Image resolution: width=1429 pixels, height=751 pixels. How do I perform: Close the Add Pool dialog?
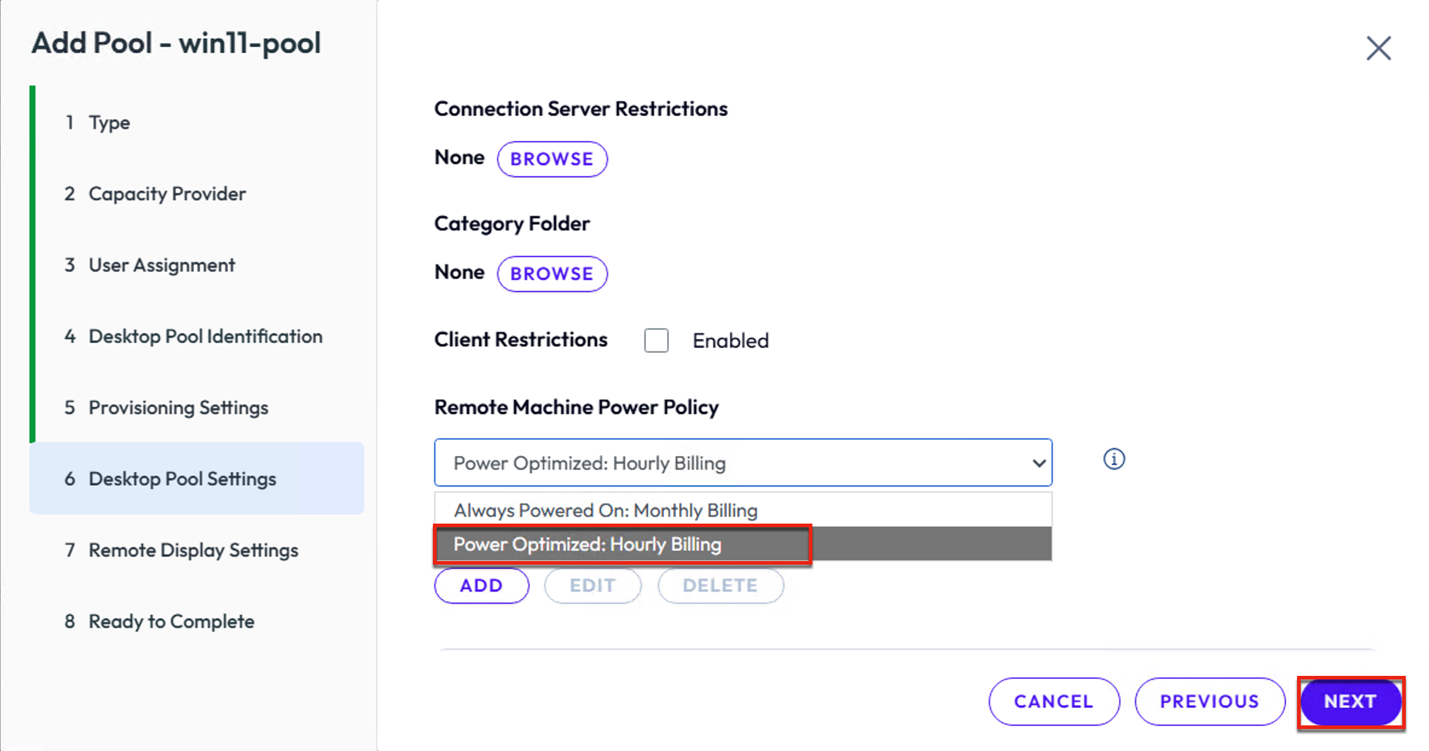pyautogui.click(x=1378, y=48)
